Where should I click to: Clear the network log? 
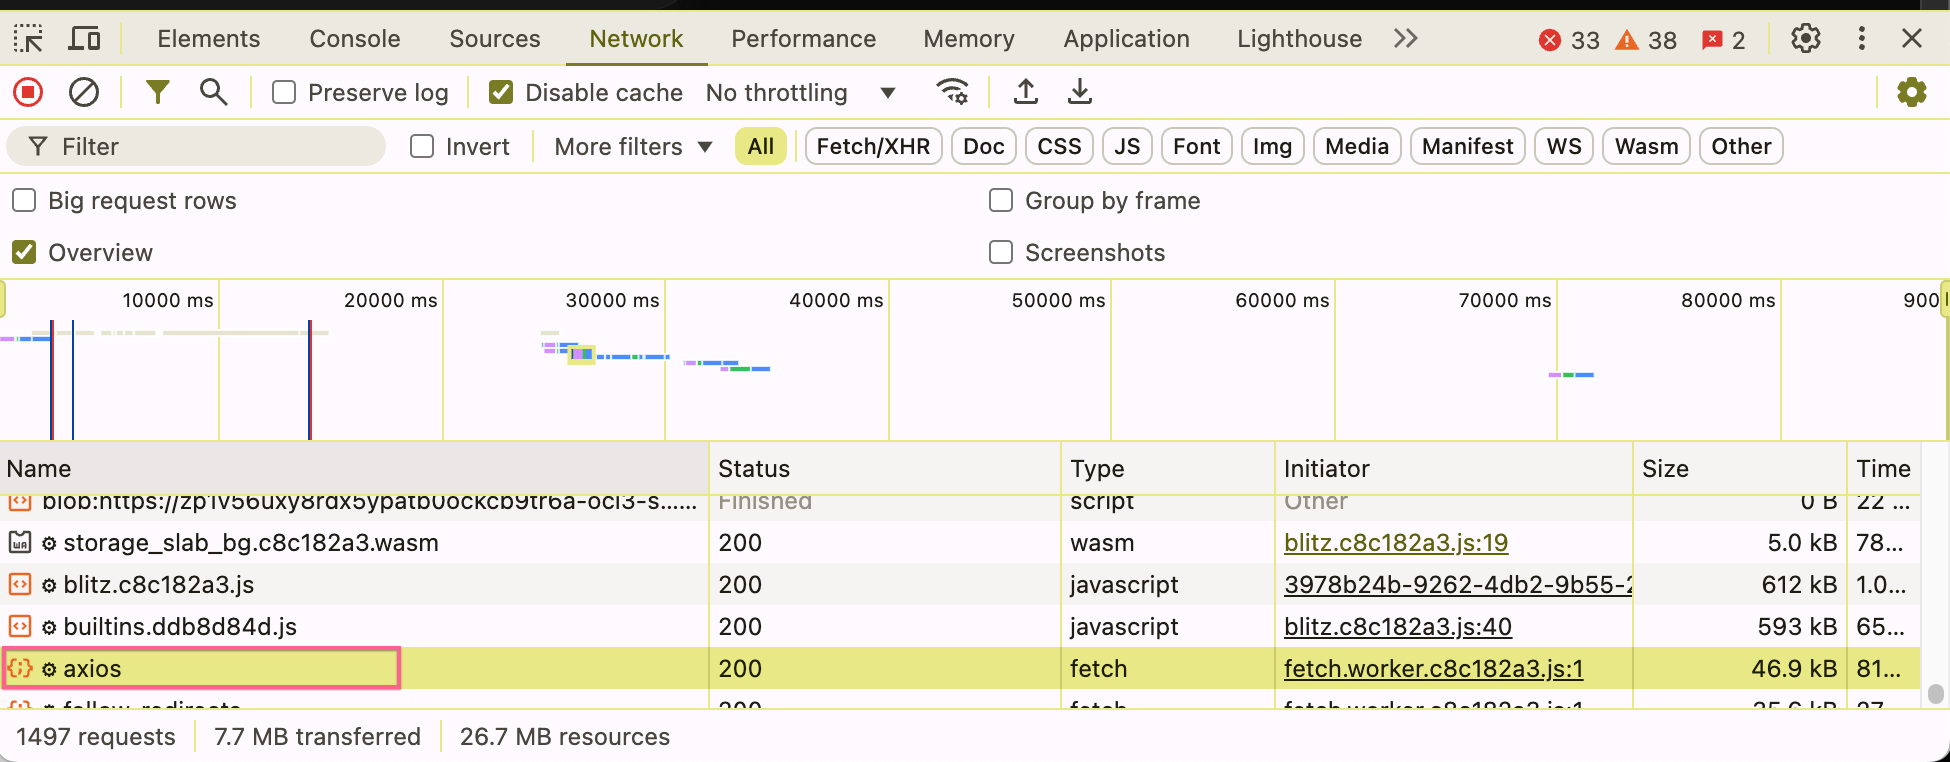pyautogui.click(x=84, y=93)
